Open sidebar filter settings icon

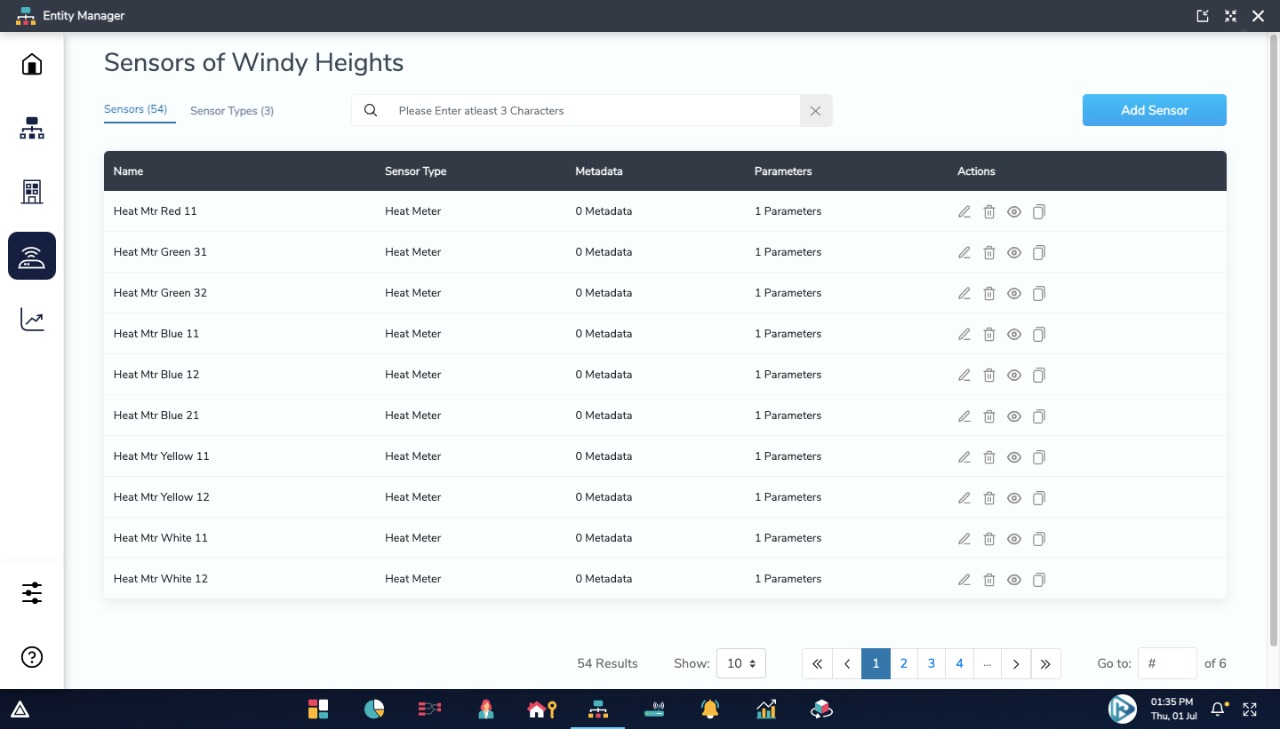click(x=31, y=592)
